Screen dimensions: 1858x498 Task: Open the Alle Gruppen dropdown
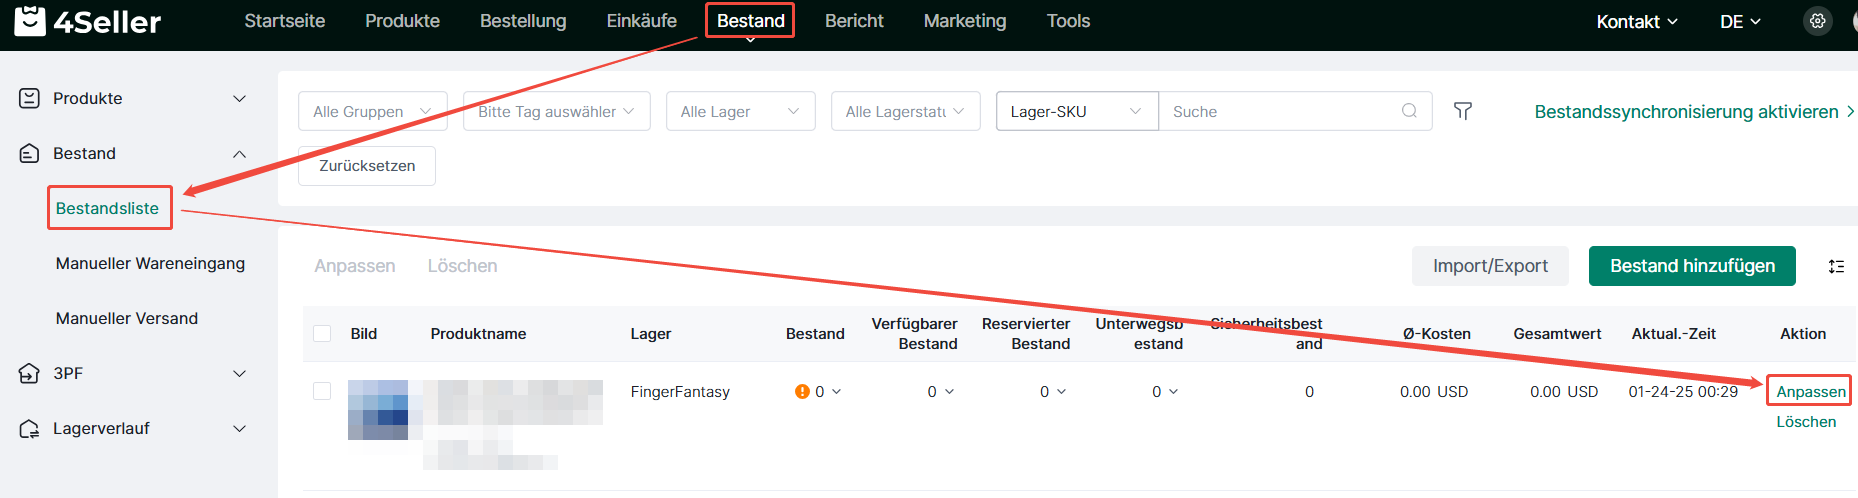(372, 111)
